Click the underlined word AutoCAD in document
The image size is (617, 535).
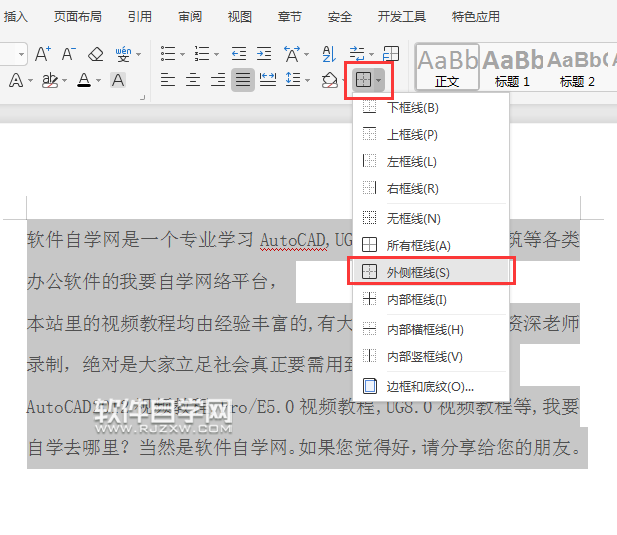(293, 239)
